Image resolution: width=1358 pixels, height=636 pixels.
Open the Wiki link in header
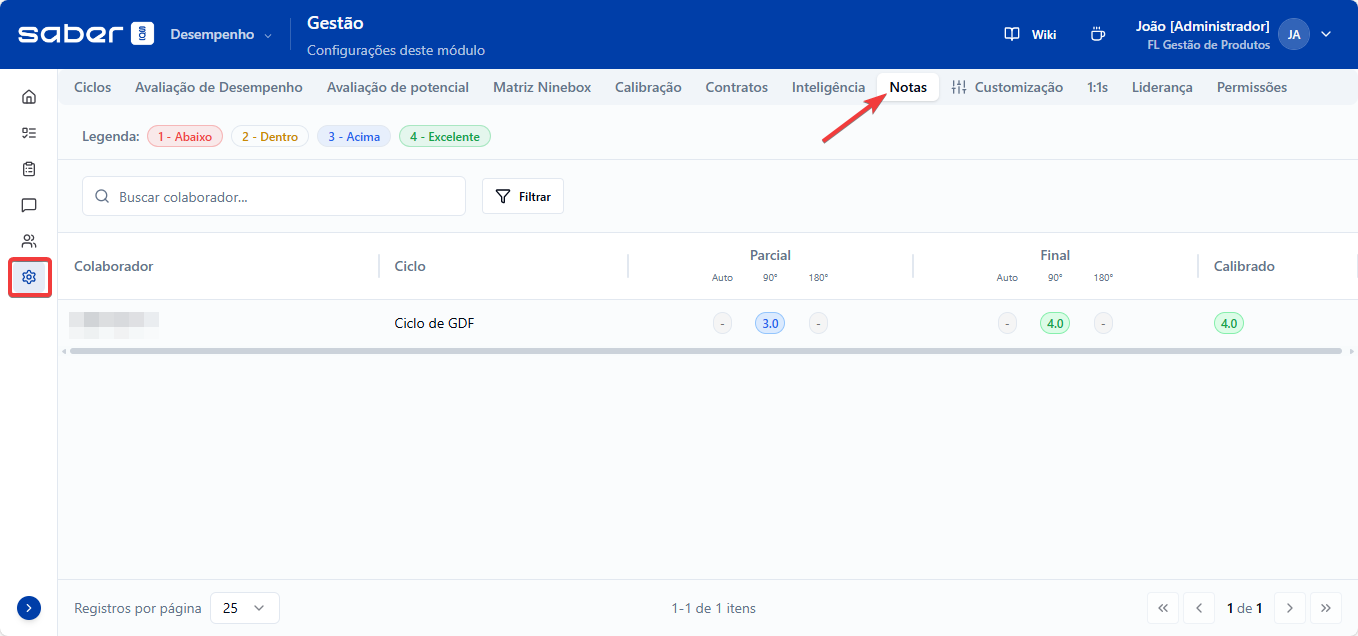click(x=1030, y=34)
